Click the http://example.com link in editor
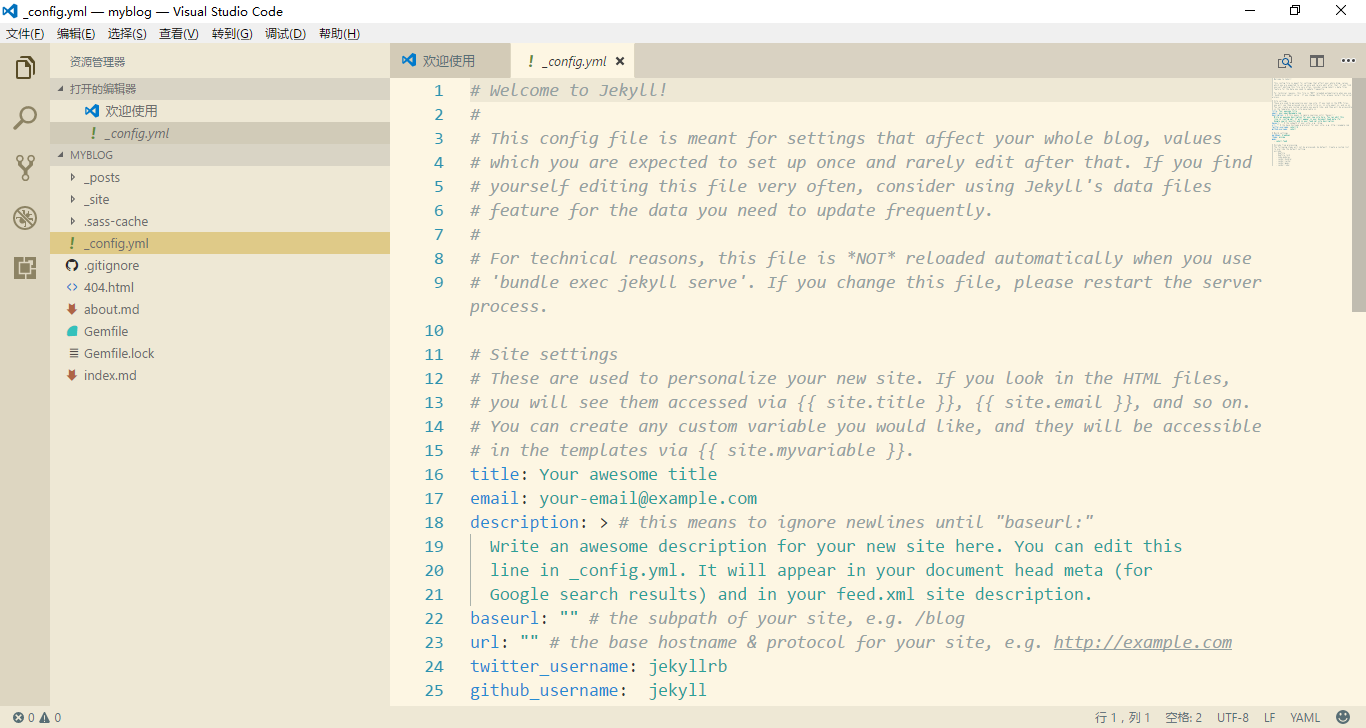 [x=1143, y=642]
